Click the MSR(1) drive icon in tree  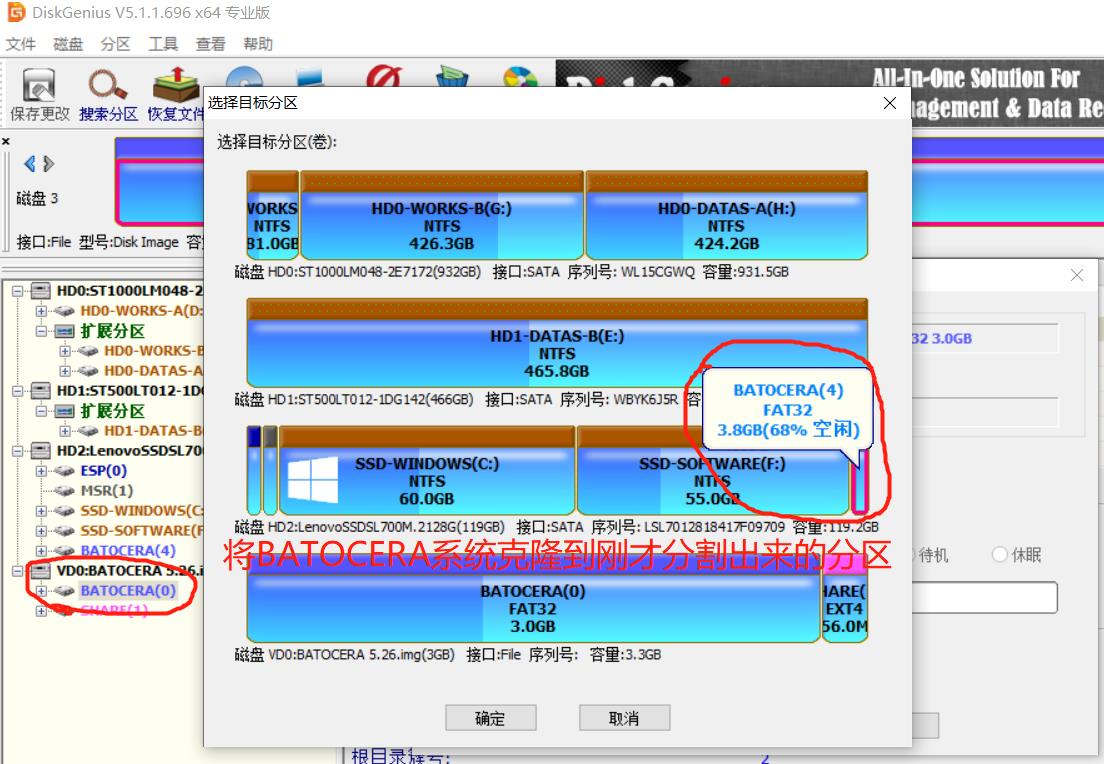(65, 491)
